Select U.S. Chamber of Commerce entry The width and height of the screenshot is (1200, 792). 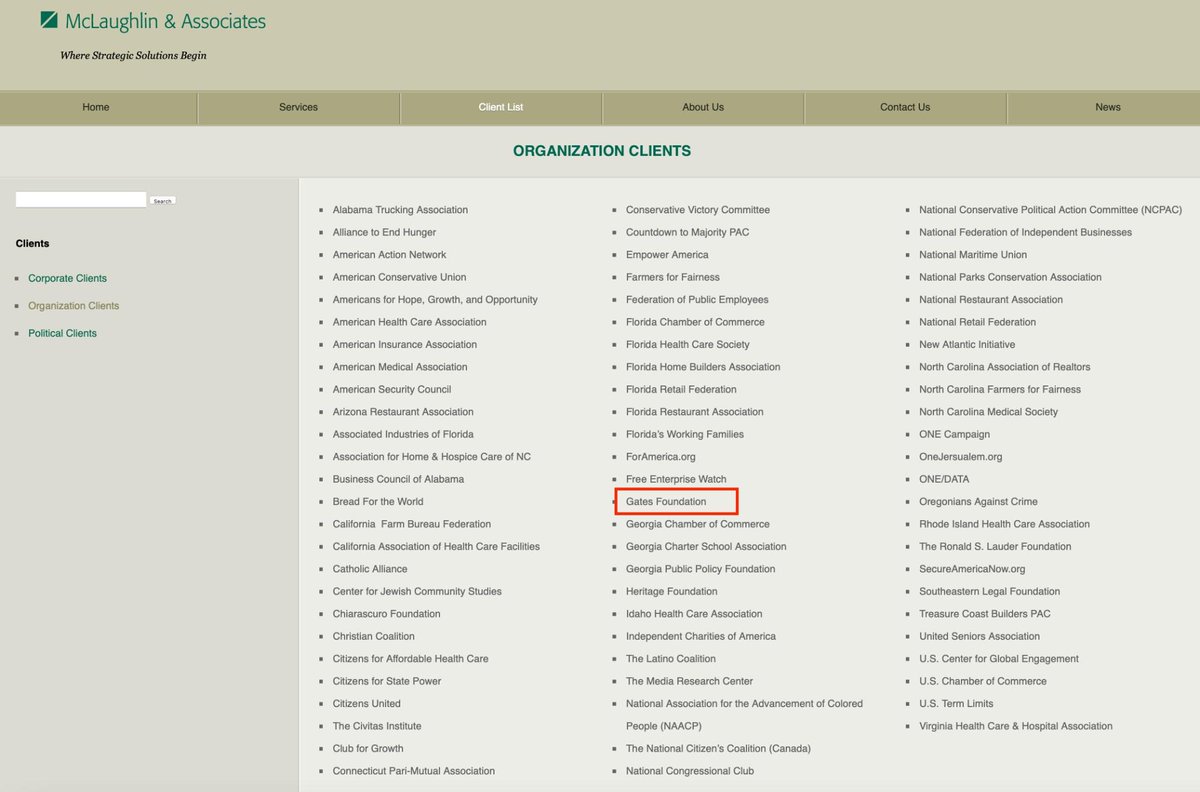click(983, 681)
